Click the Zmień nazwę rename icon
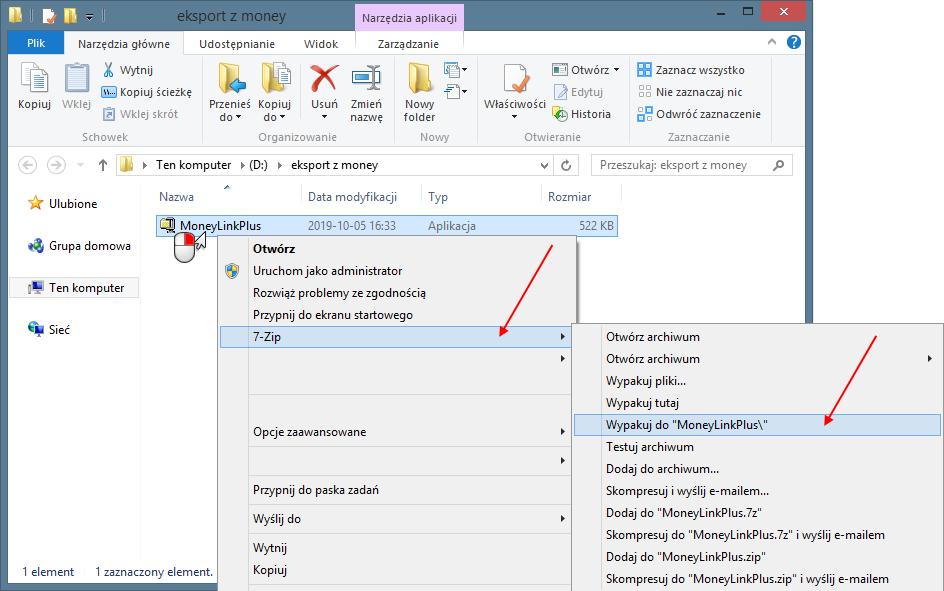 point(366,80)
